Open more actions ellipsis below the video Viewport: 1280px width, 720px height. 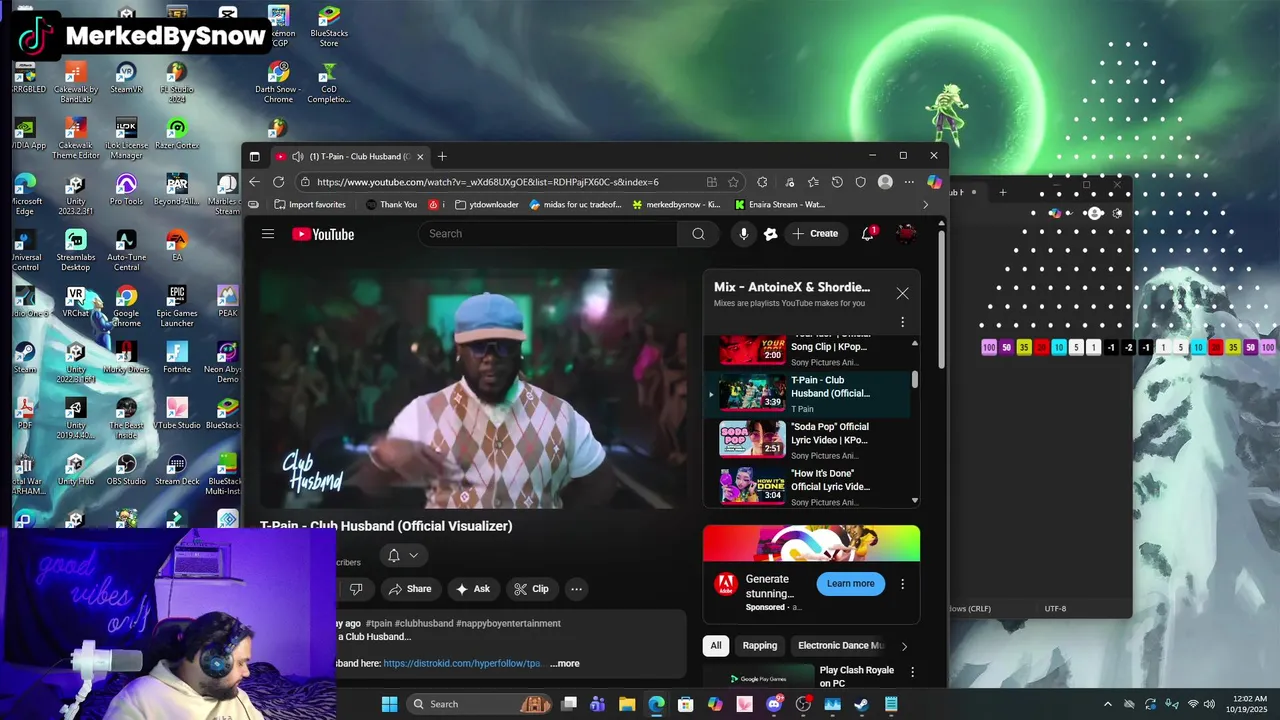point(576,589)
